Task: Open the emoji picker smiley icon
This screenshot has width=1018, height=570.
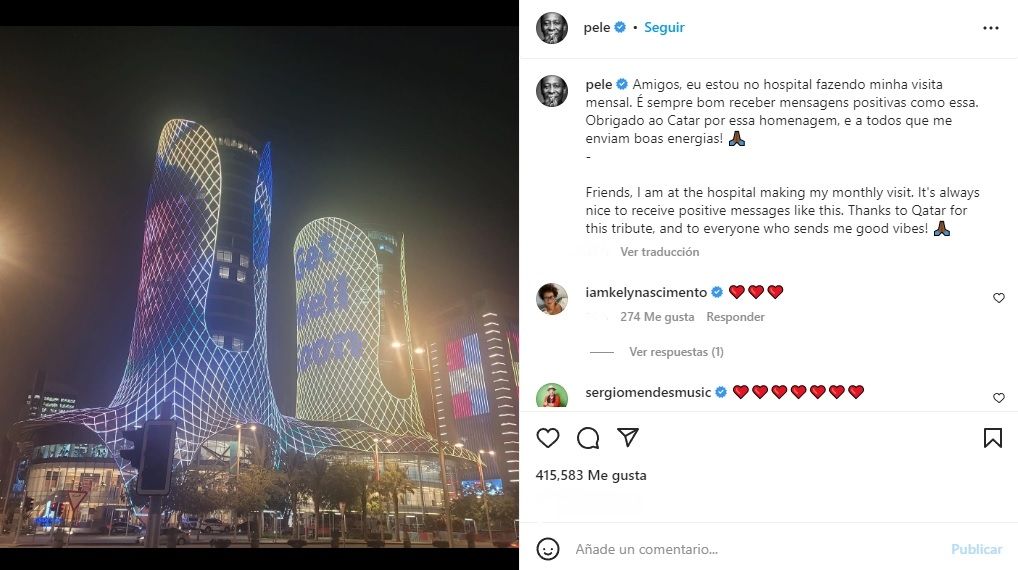Action: tap(548, 549)
